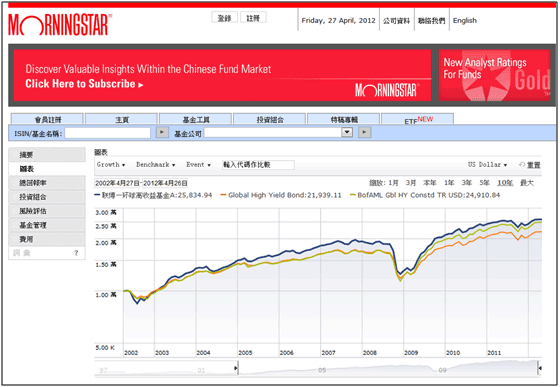The width and height of the screenshot is (560, 387).
Task: Click the timeline right range handle
Action: pos(539,368)
